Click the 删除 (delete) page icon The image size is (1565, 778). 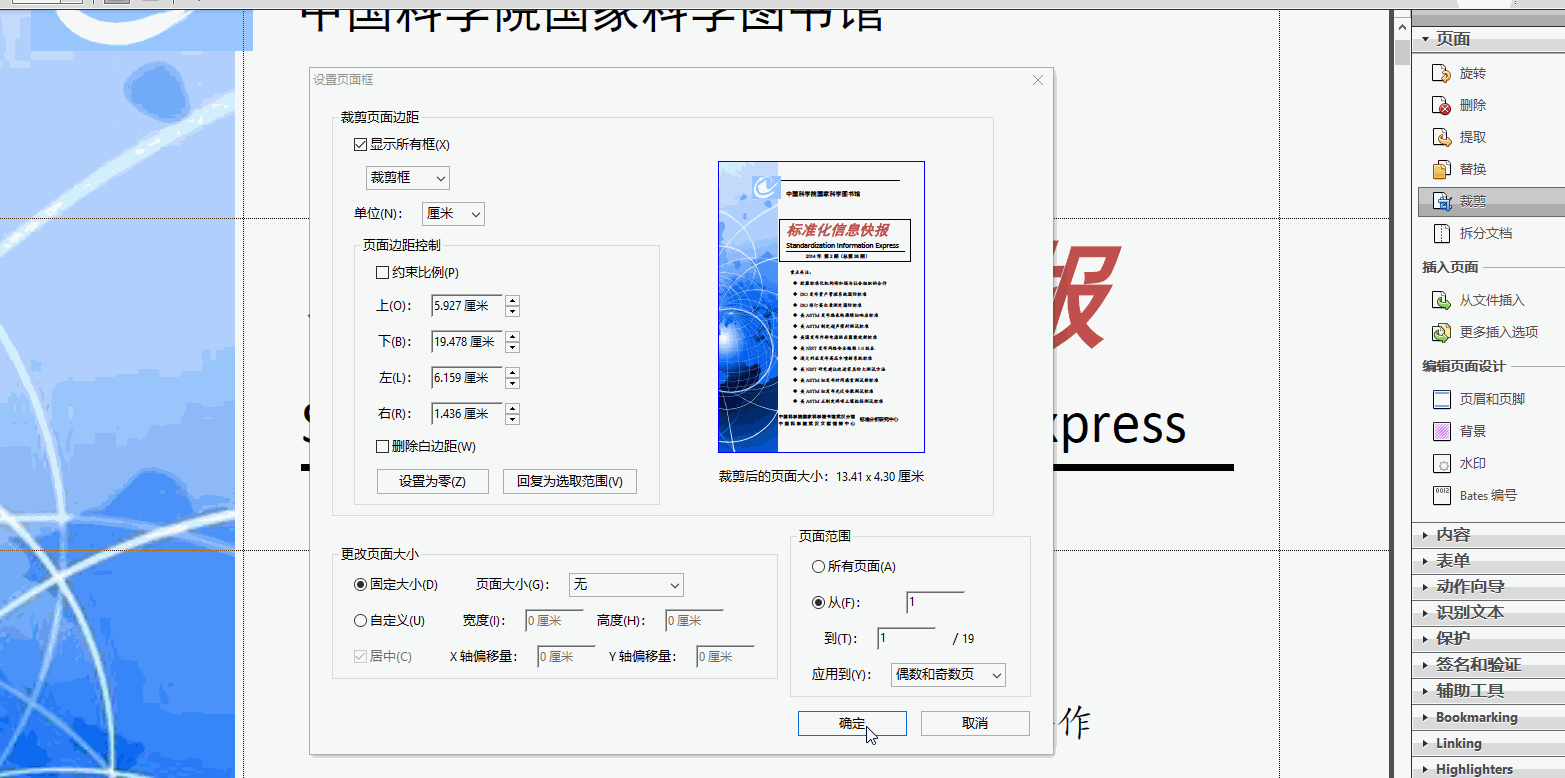(1441, 105)
